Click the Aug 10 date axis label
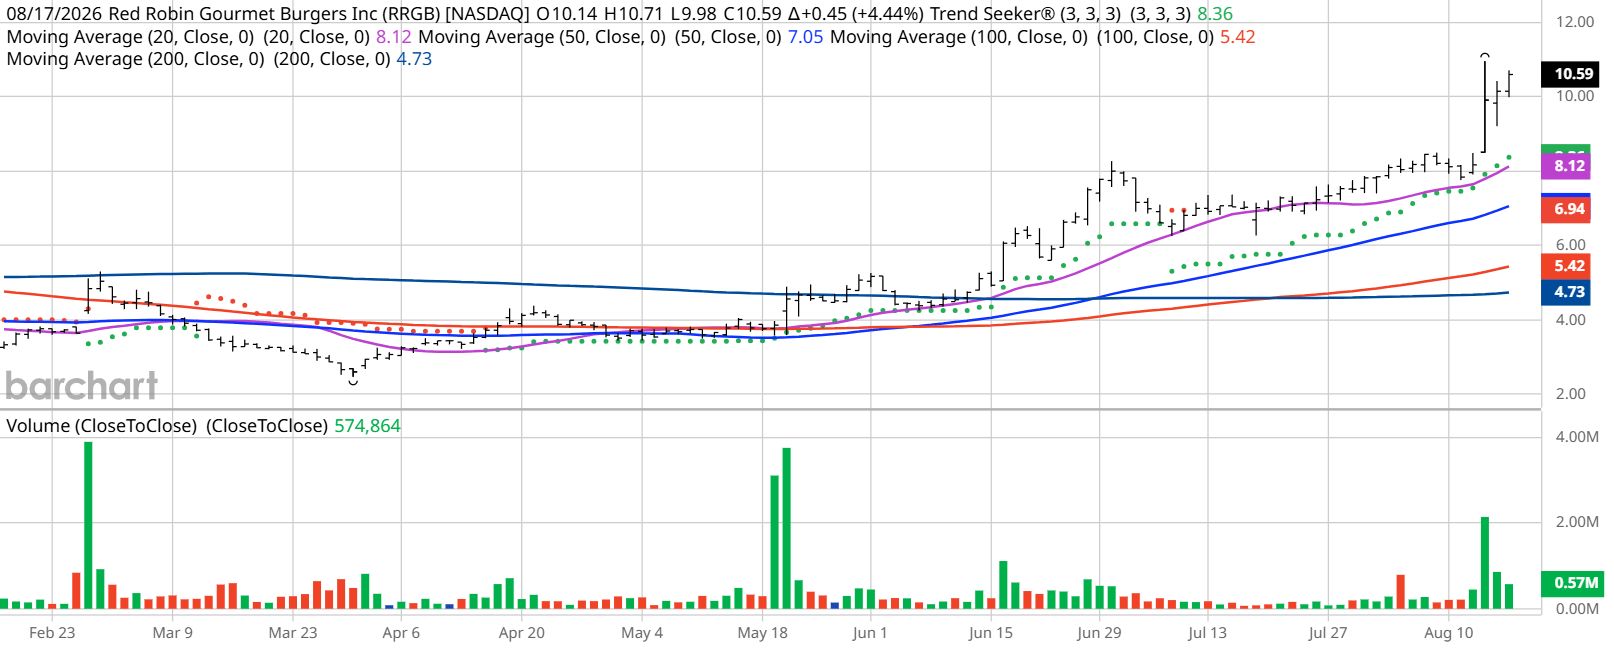Image resolution: width=1614 pixels, height=649 pixels. click(x=1448, y=633)
